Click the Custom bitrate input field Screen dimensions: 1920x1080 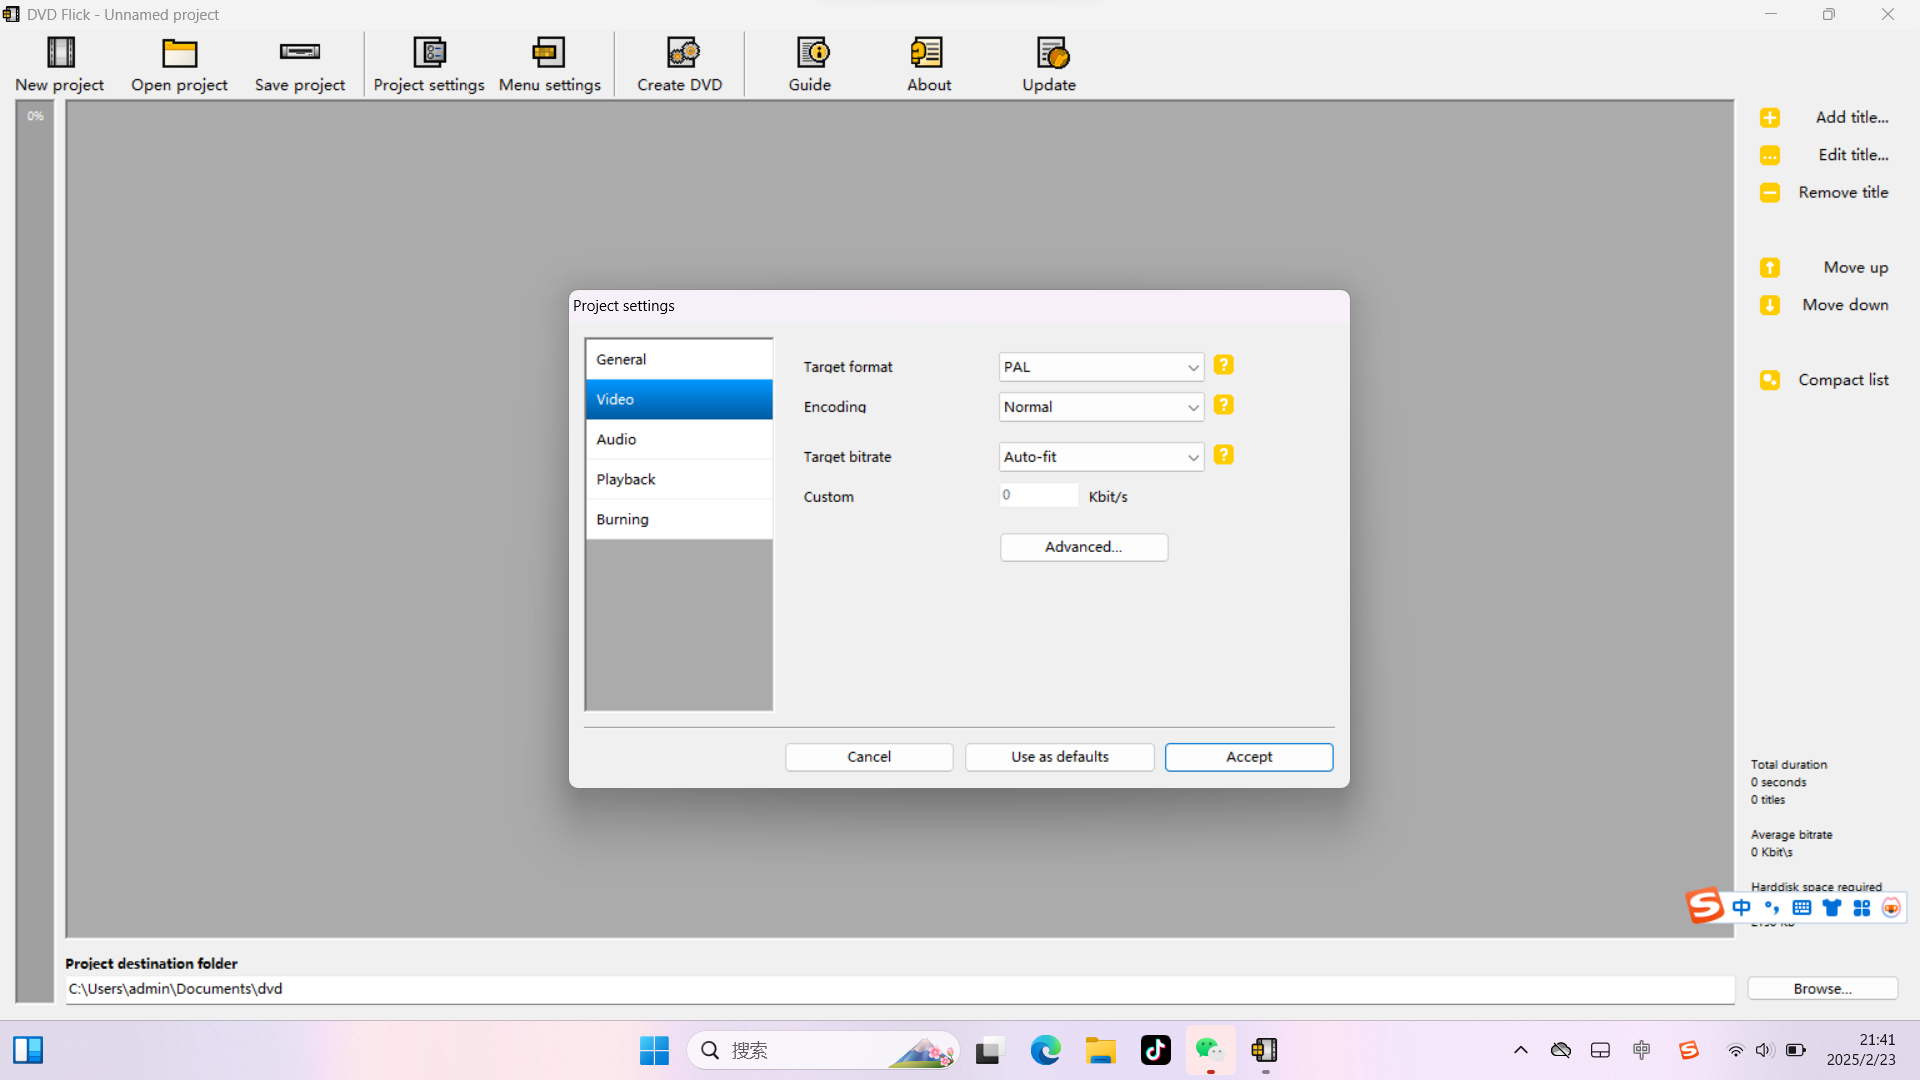point(1039,495)
